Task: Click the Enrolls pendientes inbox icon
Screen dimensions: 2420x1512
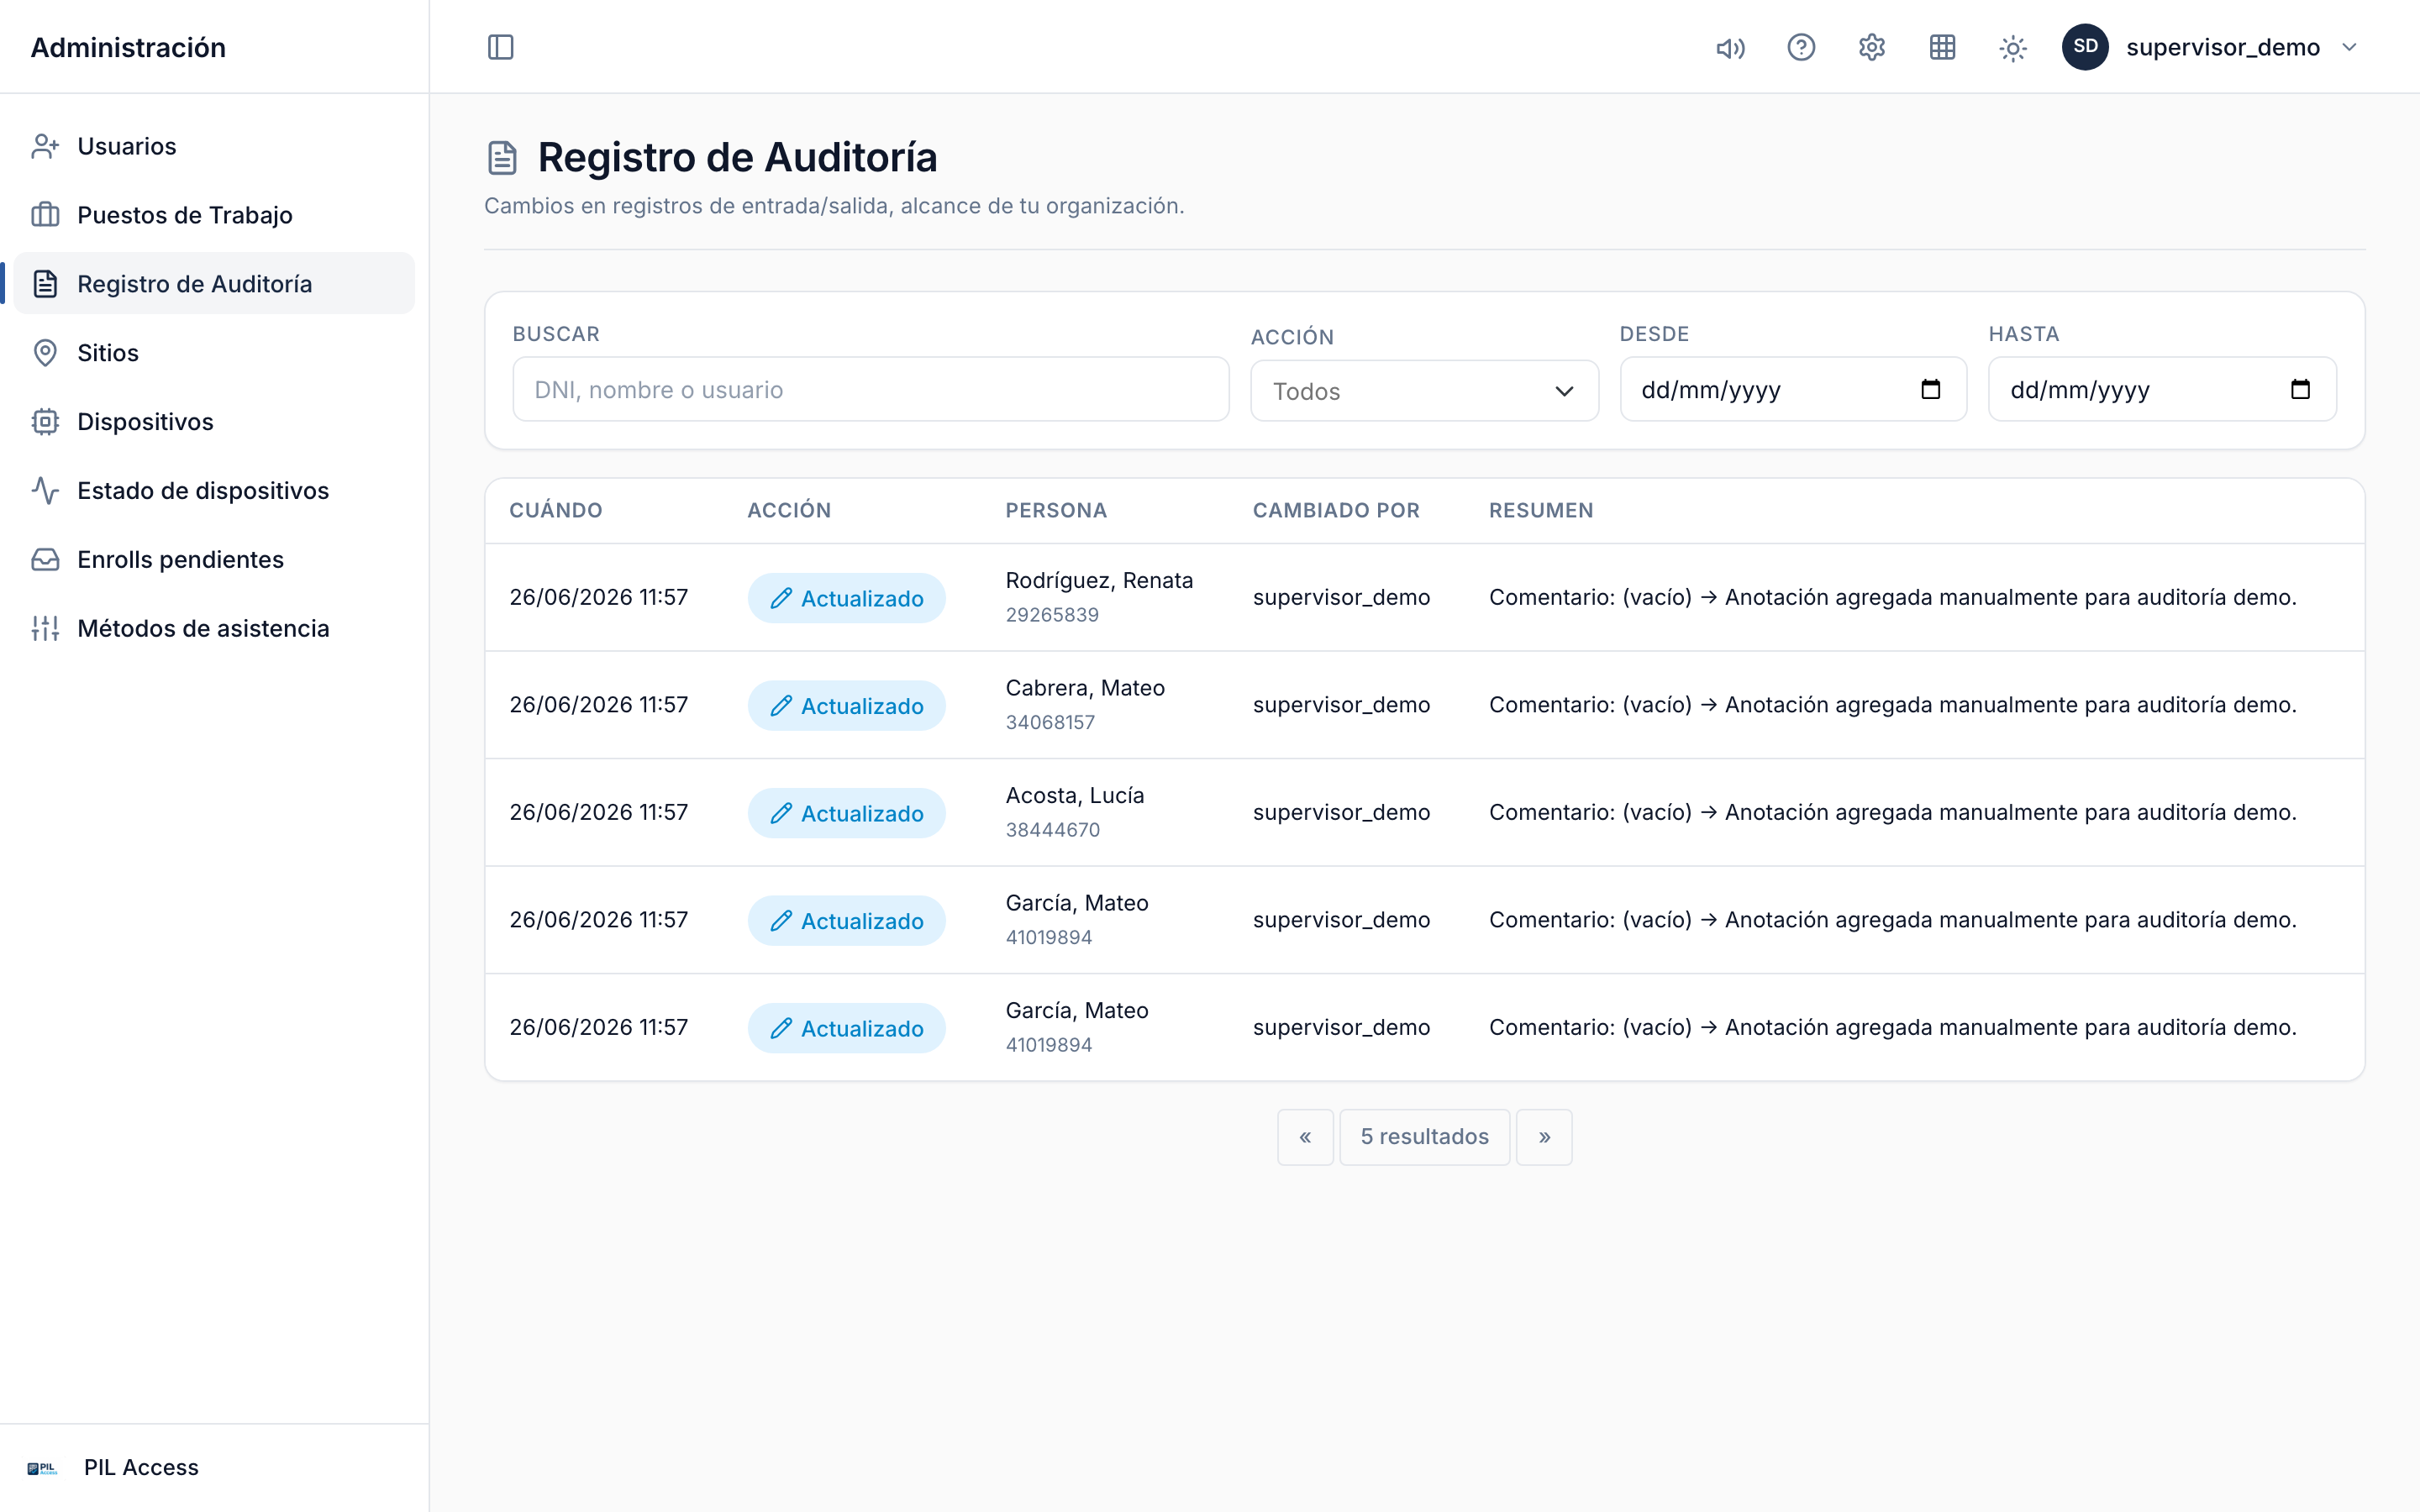Action: (45, 560)
